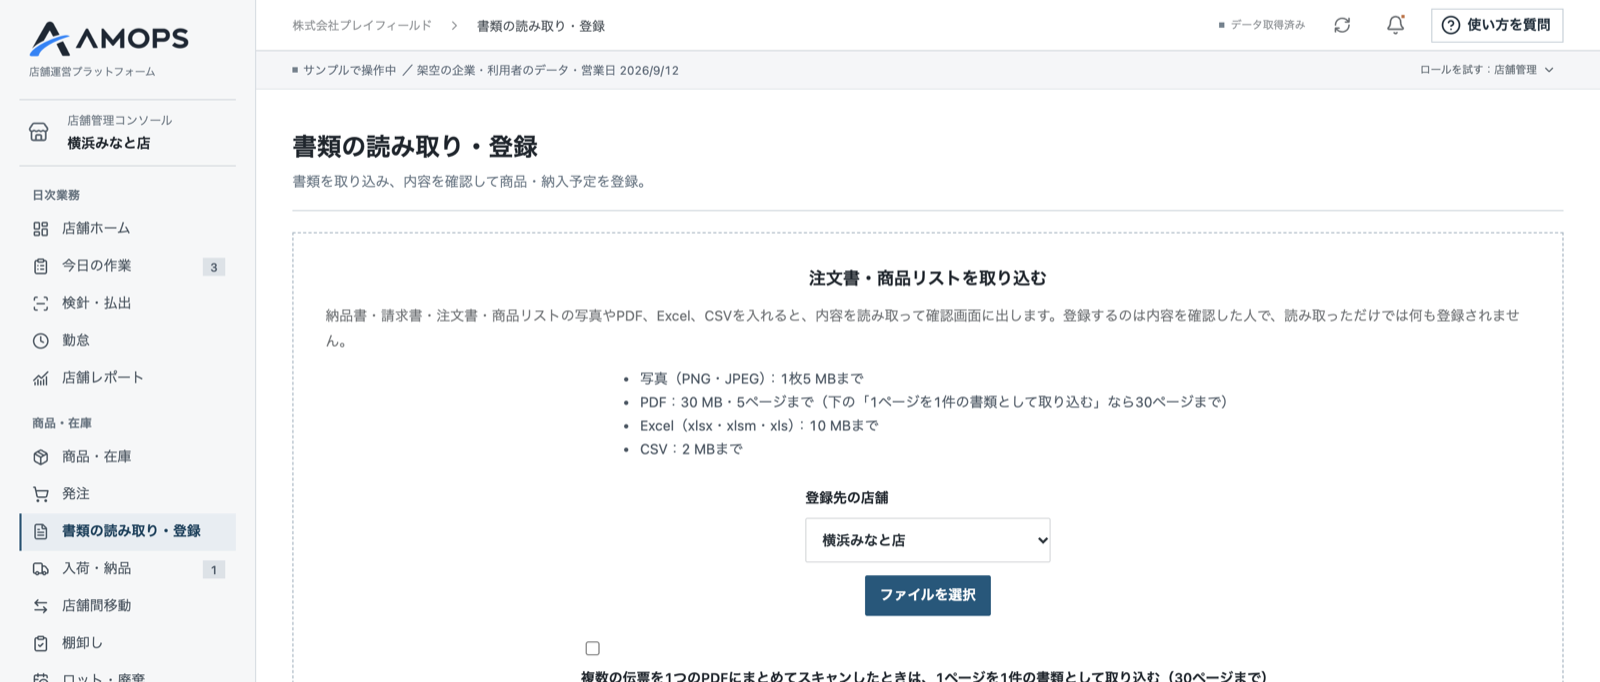Open the 店舗ホーム menu item
The height and width of the screenshot is (682, 1600).
click(128, 229)
